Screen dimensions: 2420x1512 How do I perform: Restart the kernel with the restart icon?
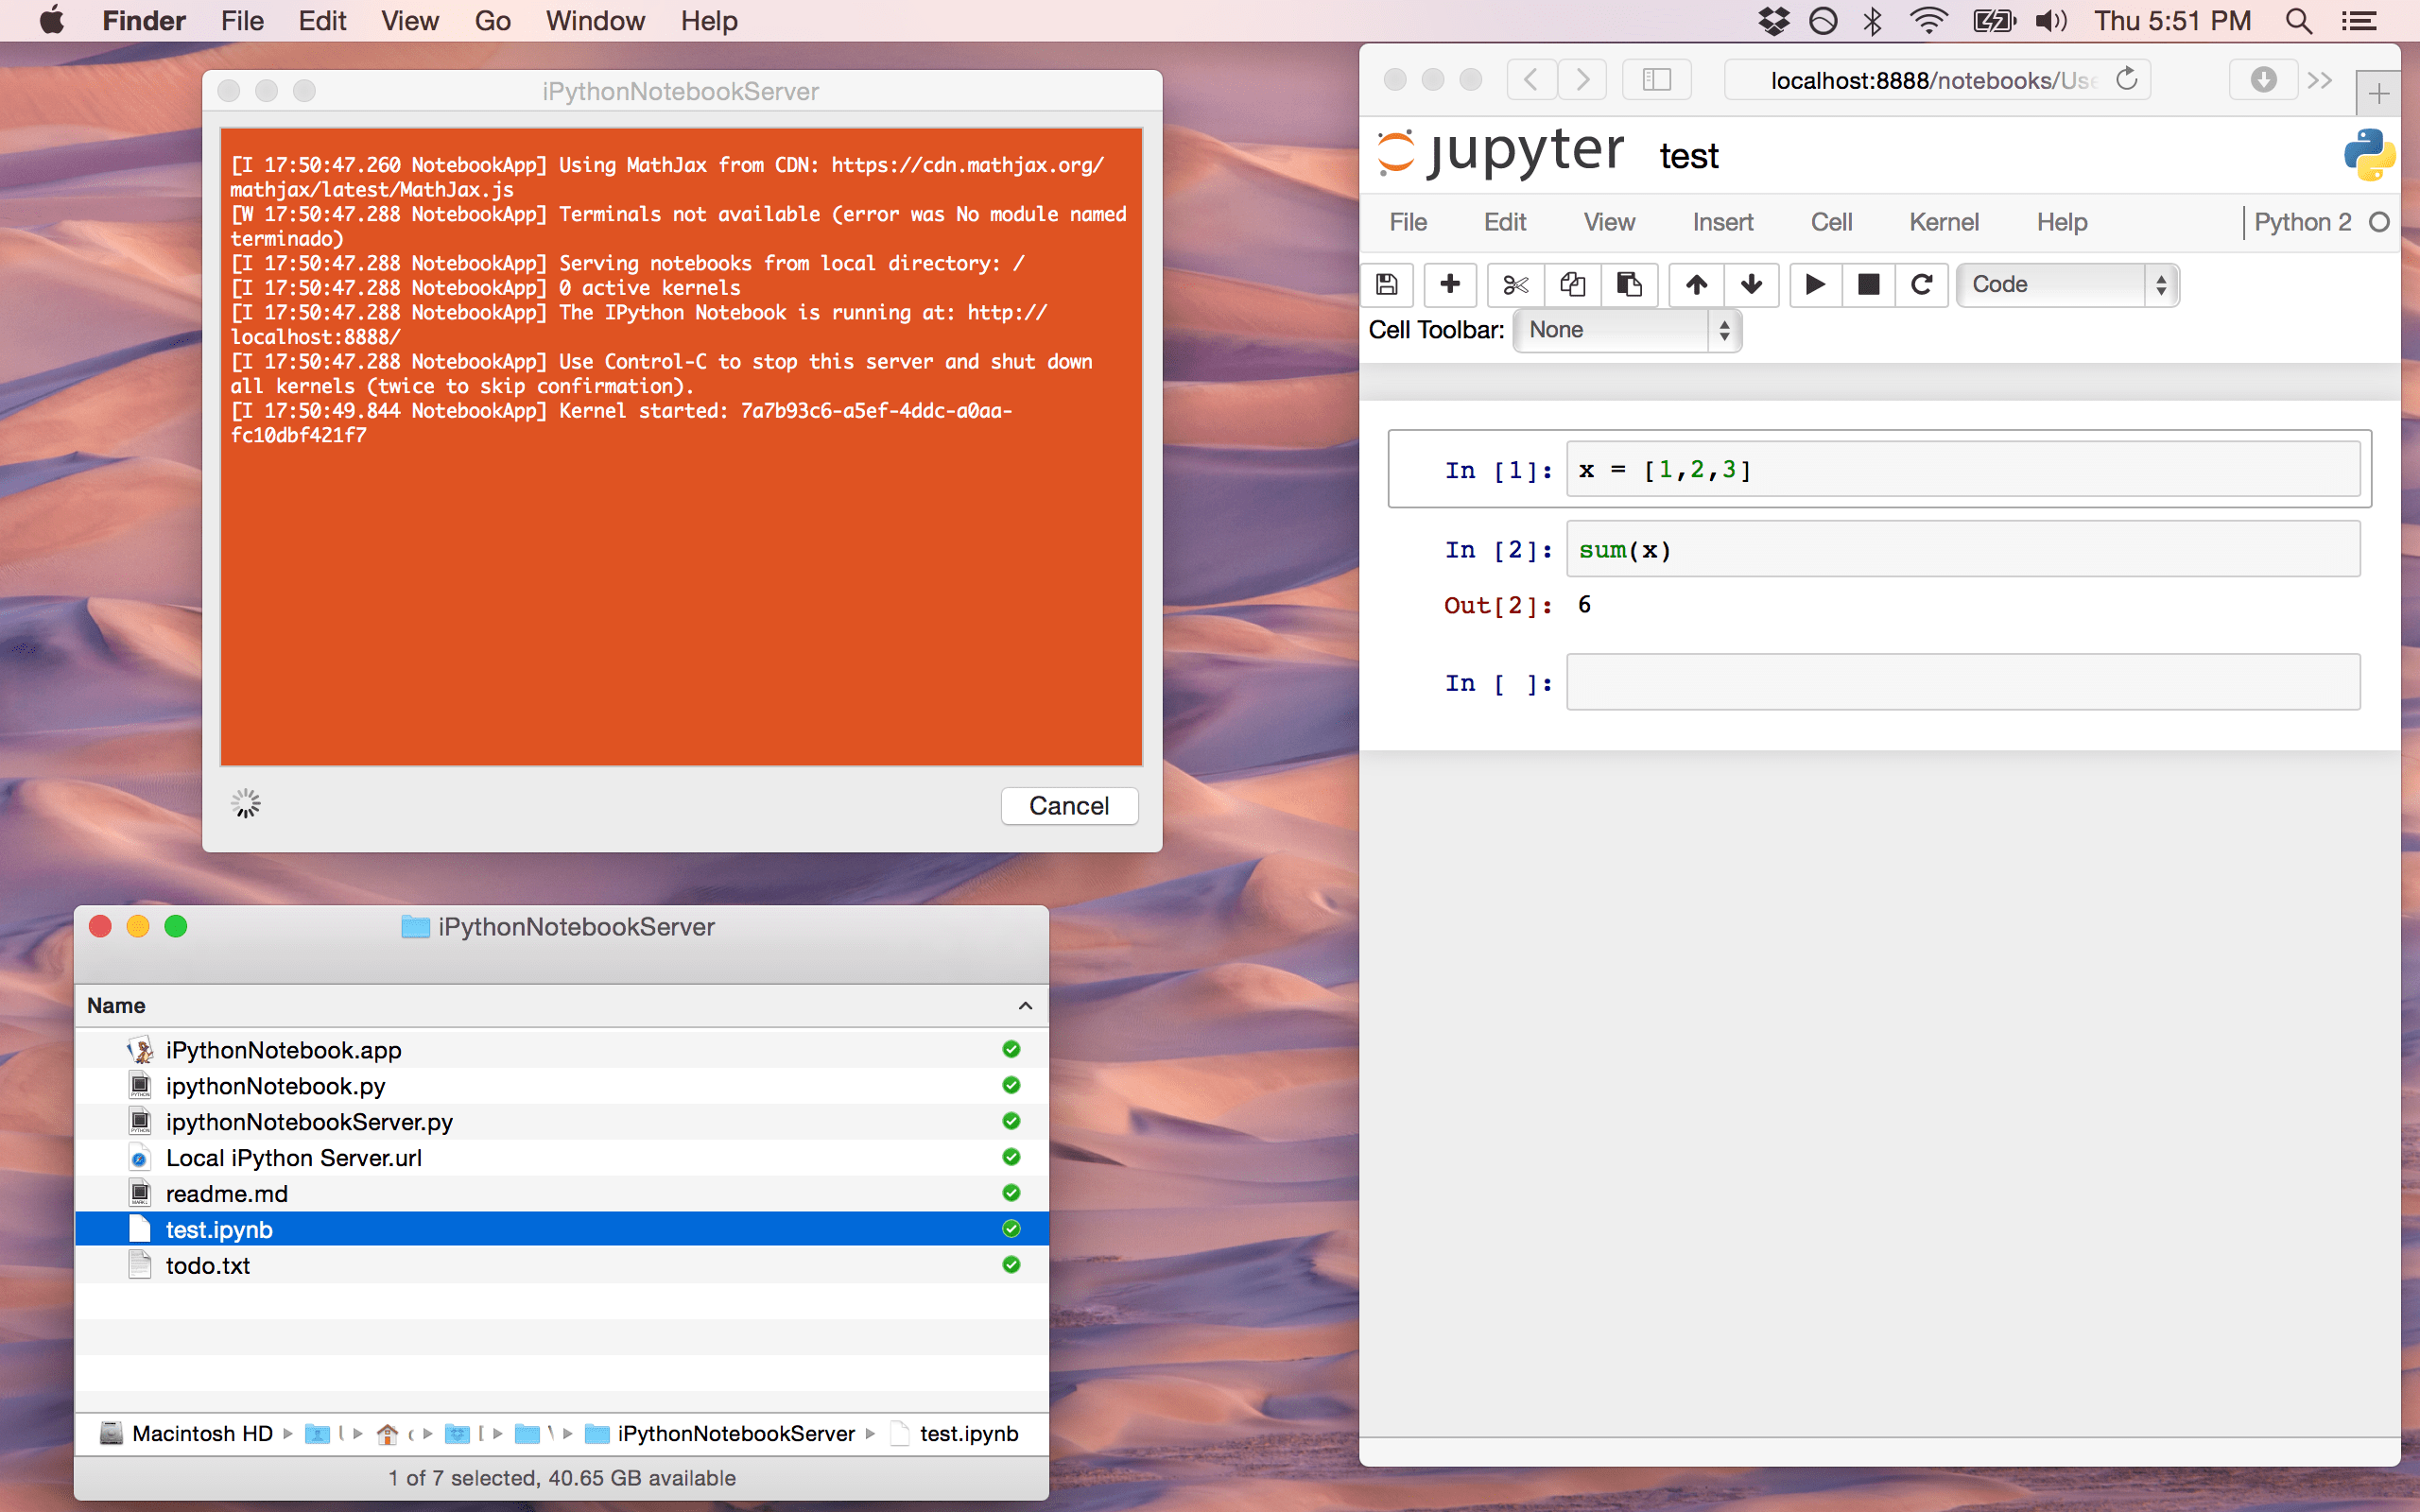pos(1922,285)
